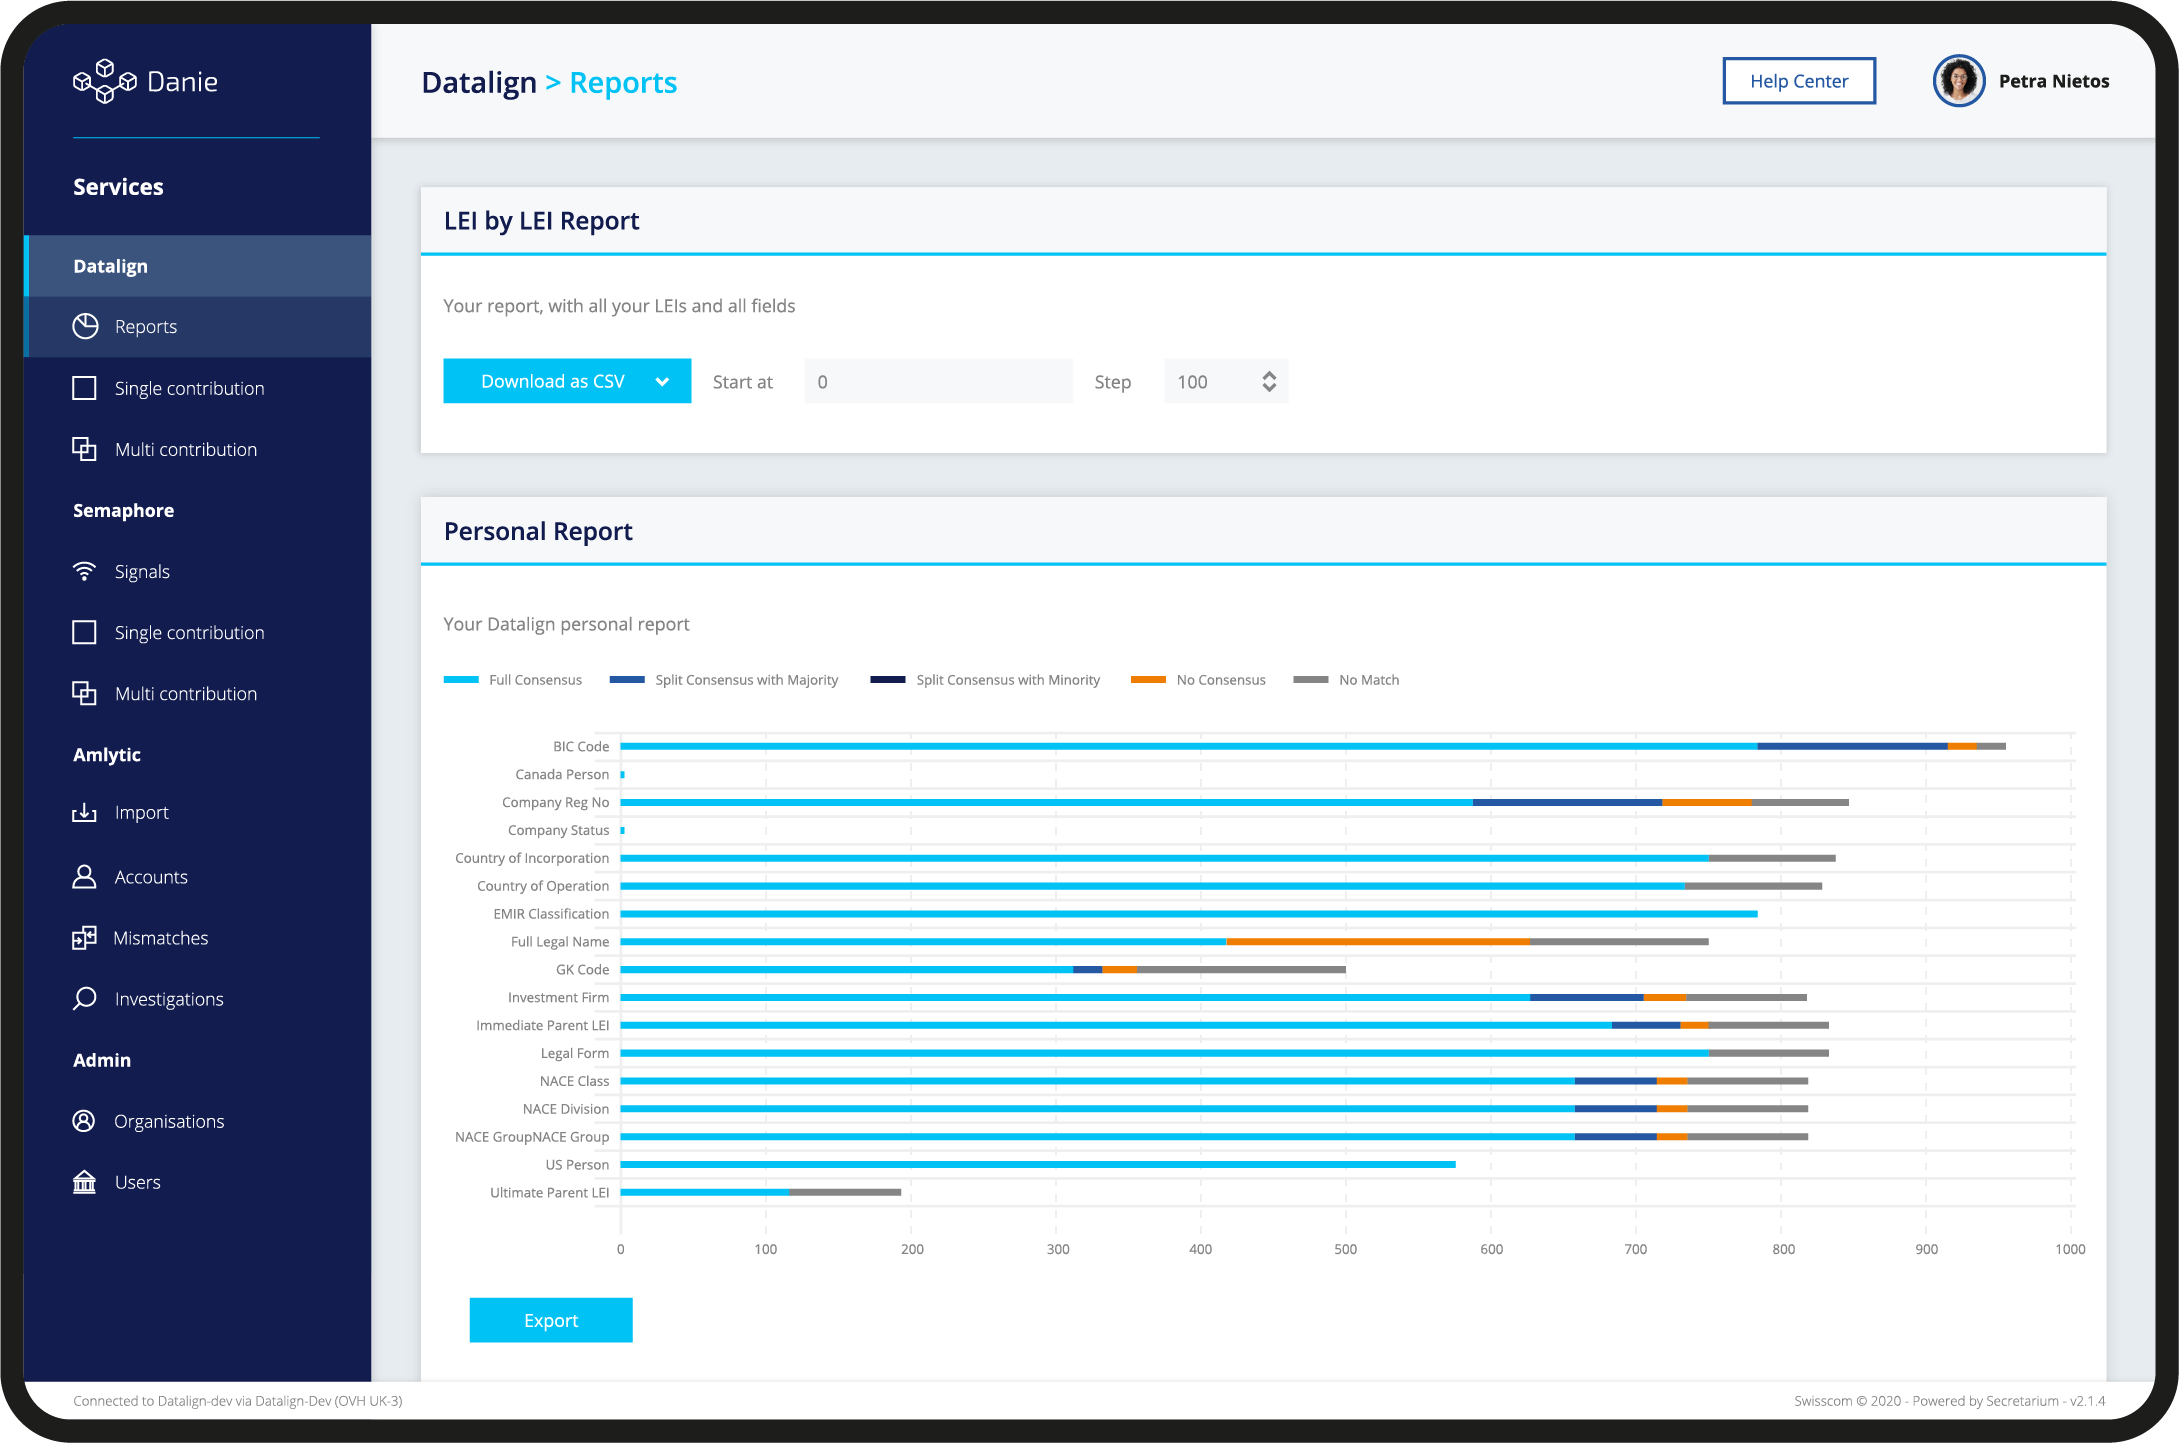2179x1443 pixels.
Task: Click the Export button below the chart
Action: coord(550,1320)
